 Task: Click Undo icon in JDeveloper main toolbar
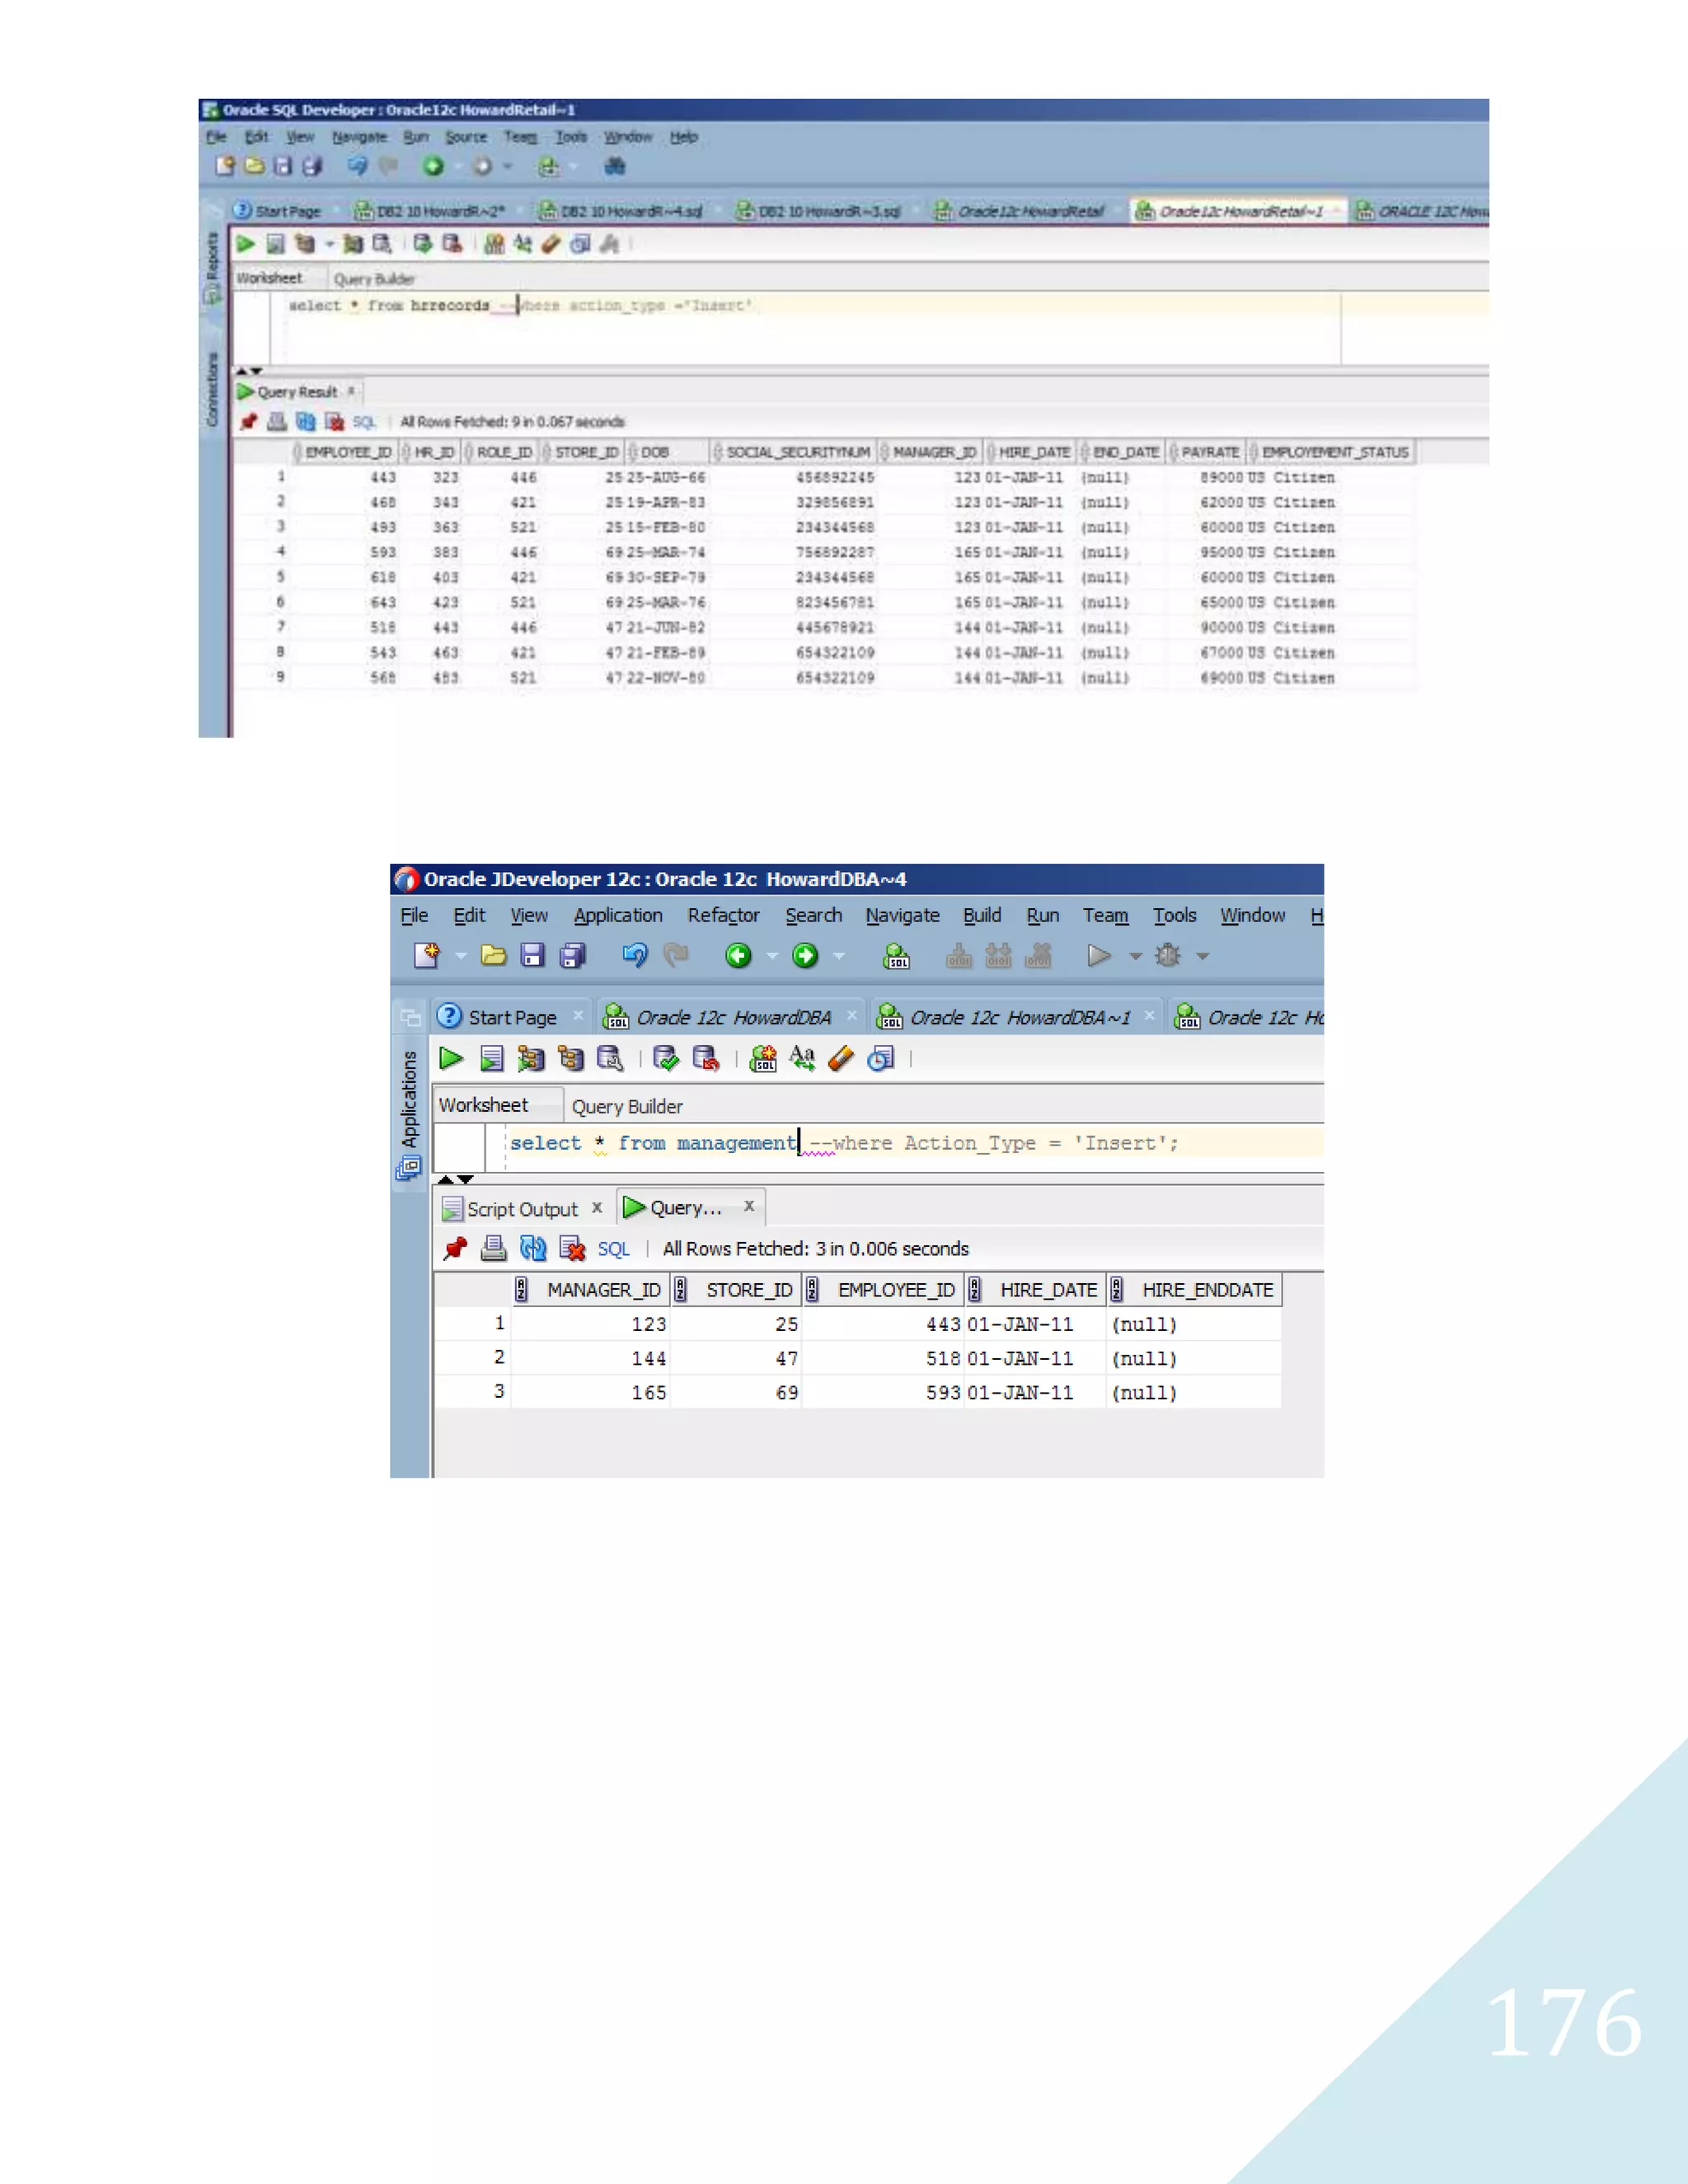(635, 955)
